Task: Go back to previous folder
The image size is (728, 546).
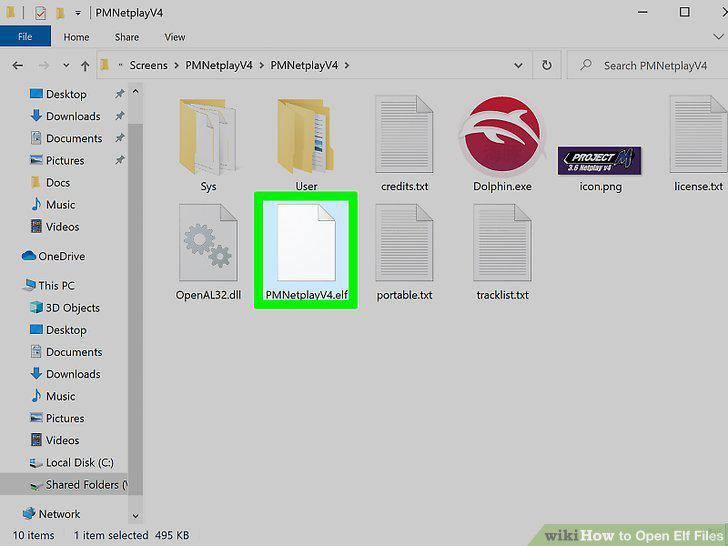Action: (18, 65)
